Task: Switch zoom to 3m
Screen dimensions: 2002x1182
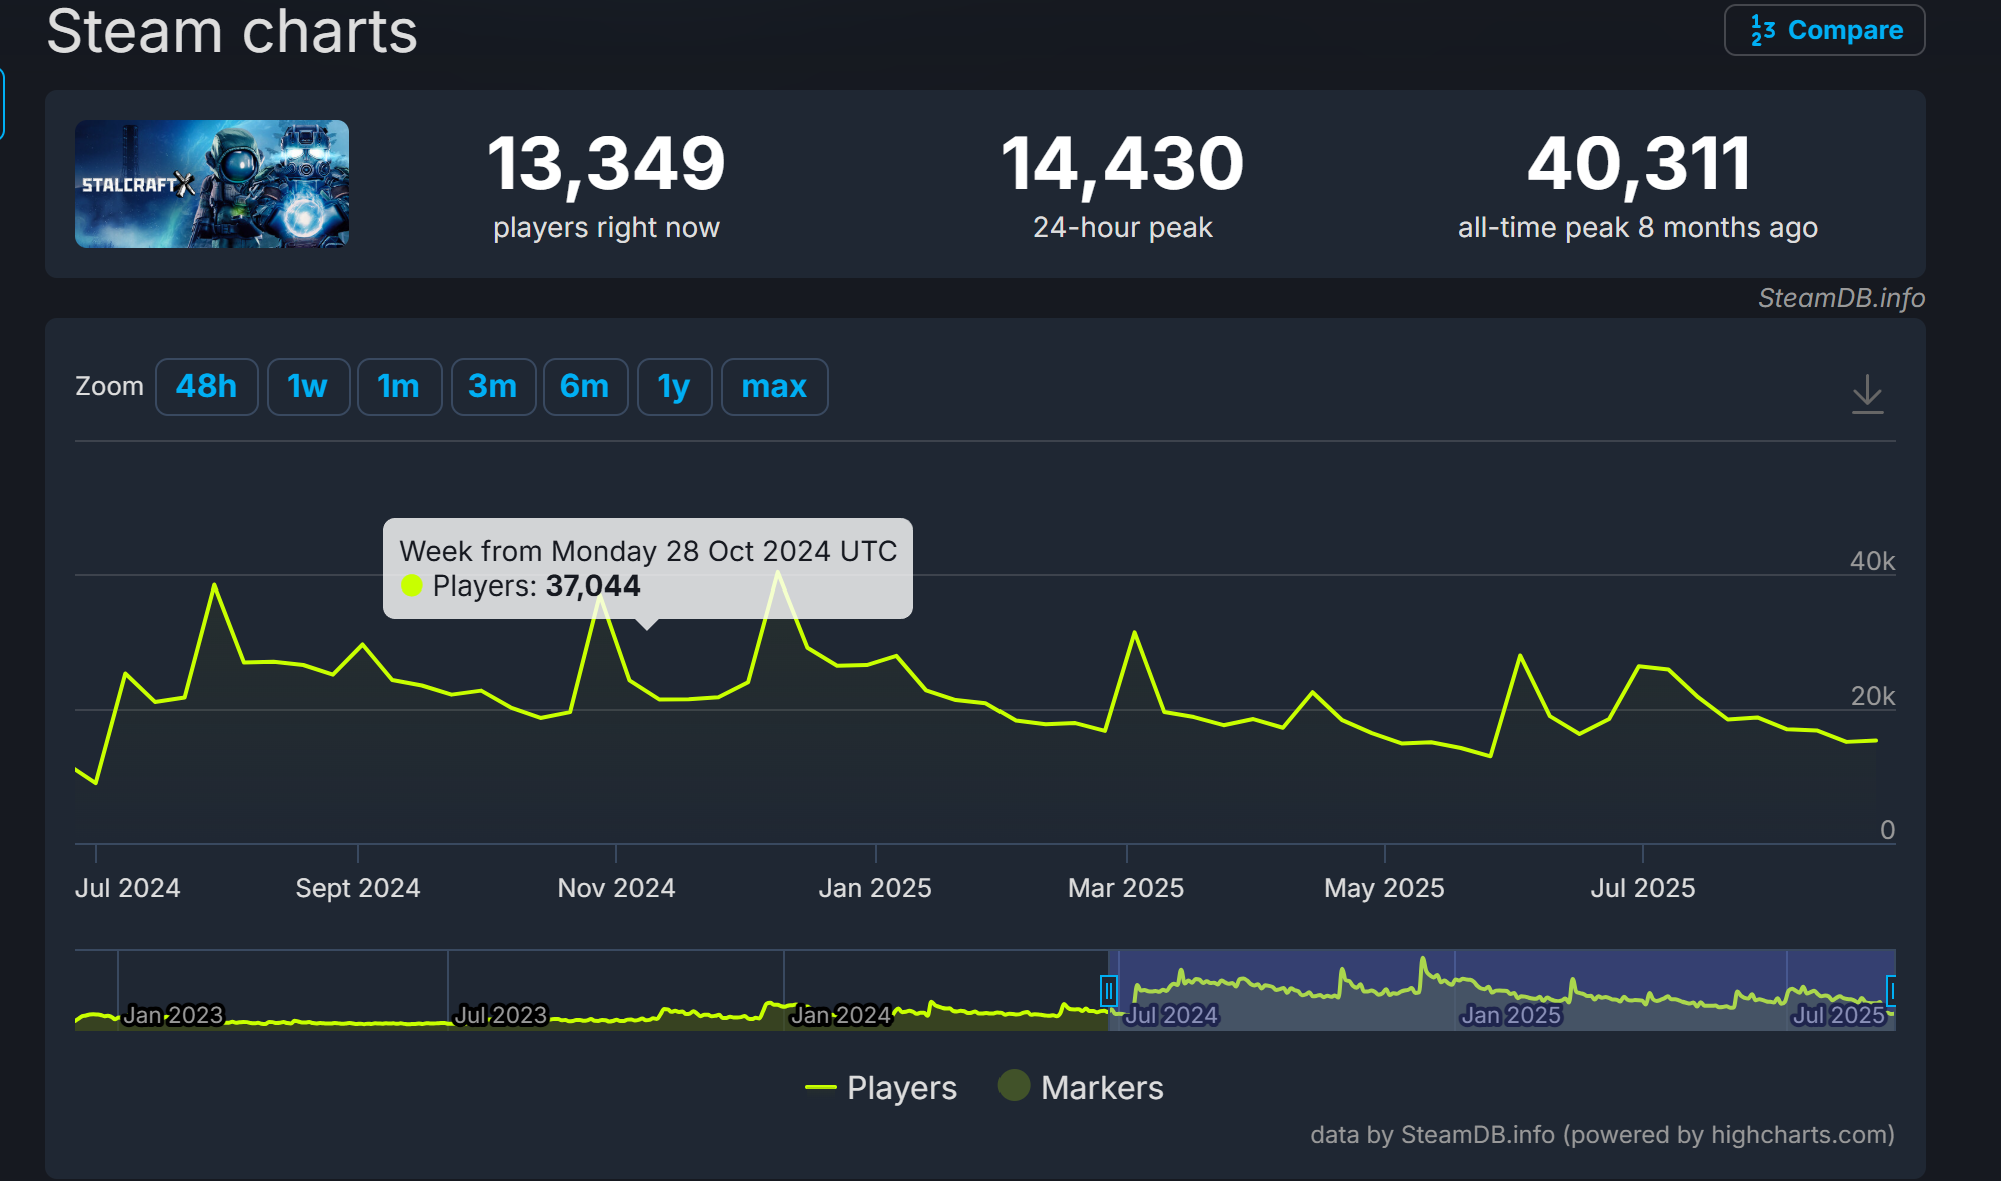Action: click(x=492, y=387)
